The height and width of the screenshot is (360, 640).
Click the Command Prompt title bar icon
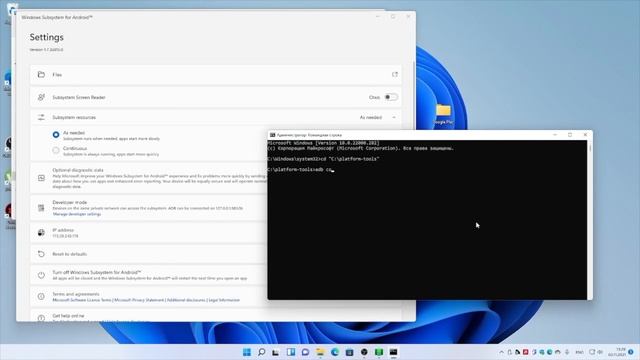tap(272, 135)
